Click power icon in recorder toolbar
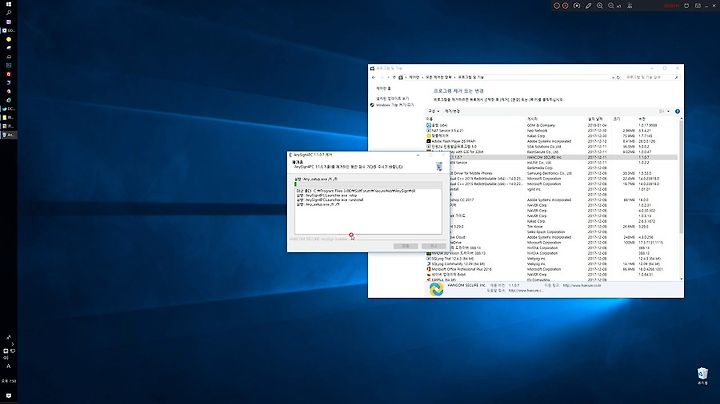This screenshot has height=404, width=720. [686, 6]
